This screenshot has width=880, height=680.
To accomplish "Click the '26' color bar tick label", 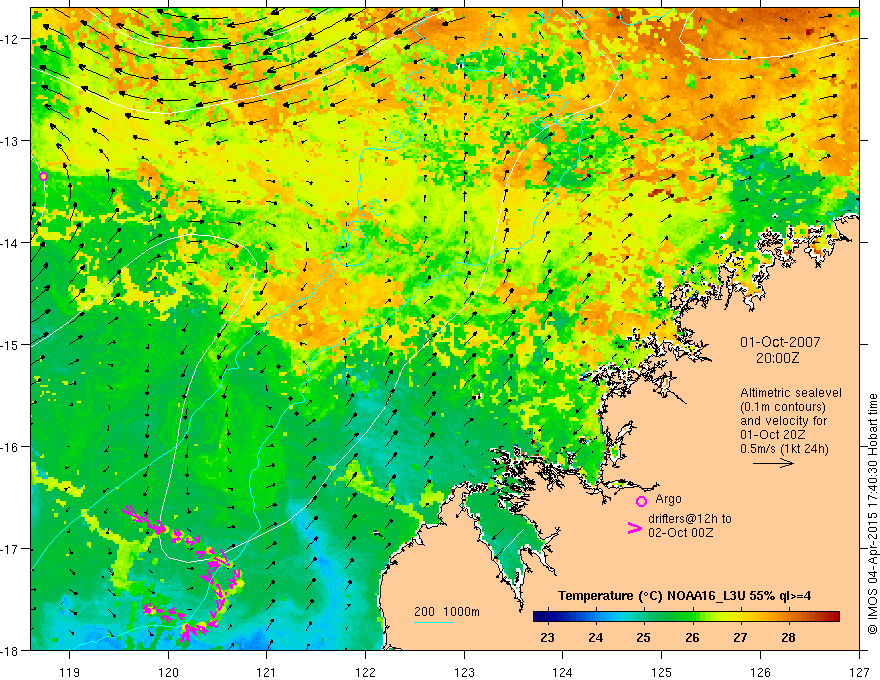I will (x=692, y=637).
